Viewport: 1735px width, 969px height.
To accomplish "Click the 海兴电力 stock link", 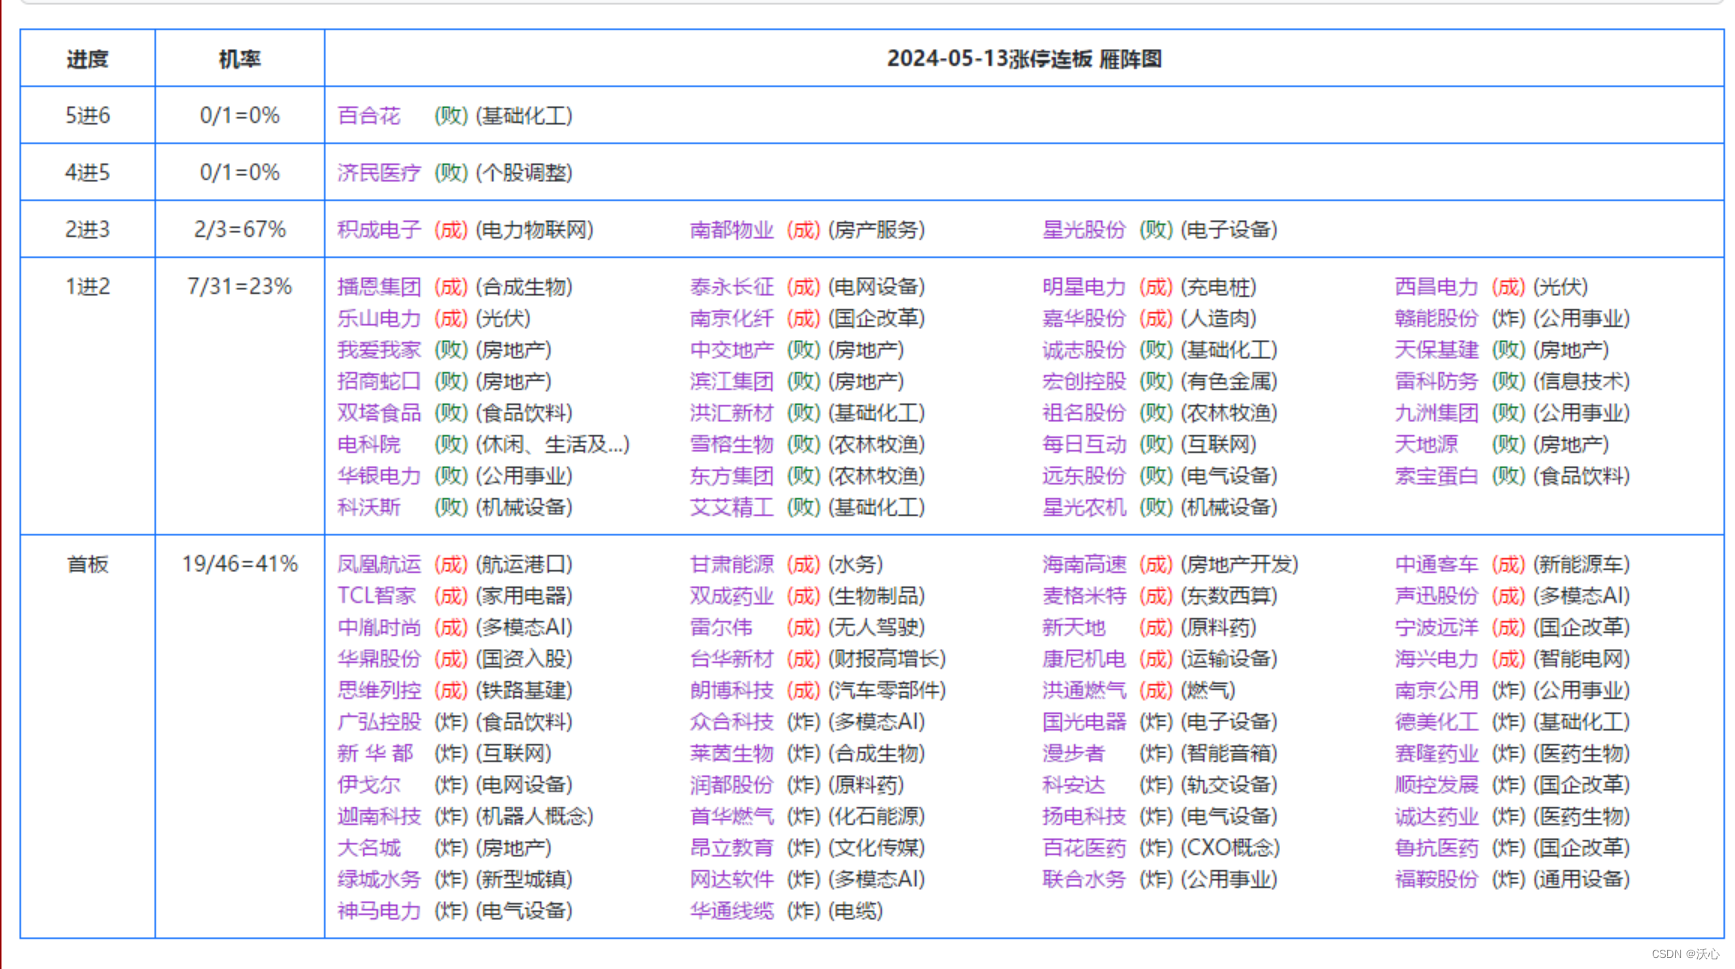I will pos(1437,659).
